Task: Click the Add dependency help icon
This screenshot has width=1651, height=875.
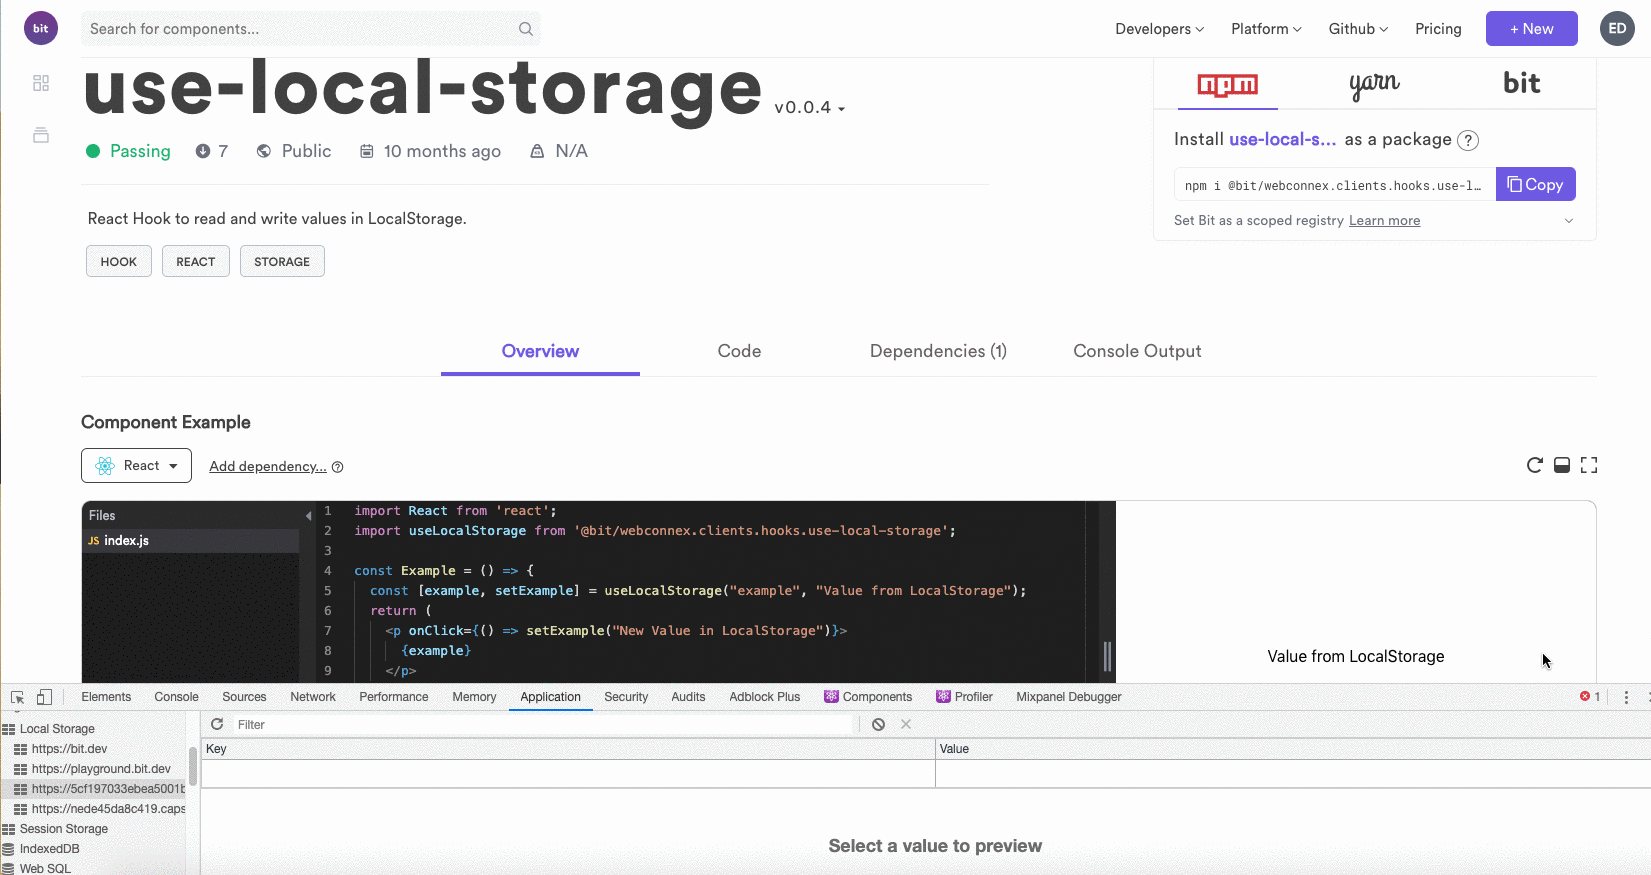Action: (x=337, y=467)
